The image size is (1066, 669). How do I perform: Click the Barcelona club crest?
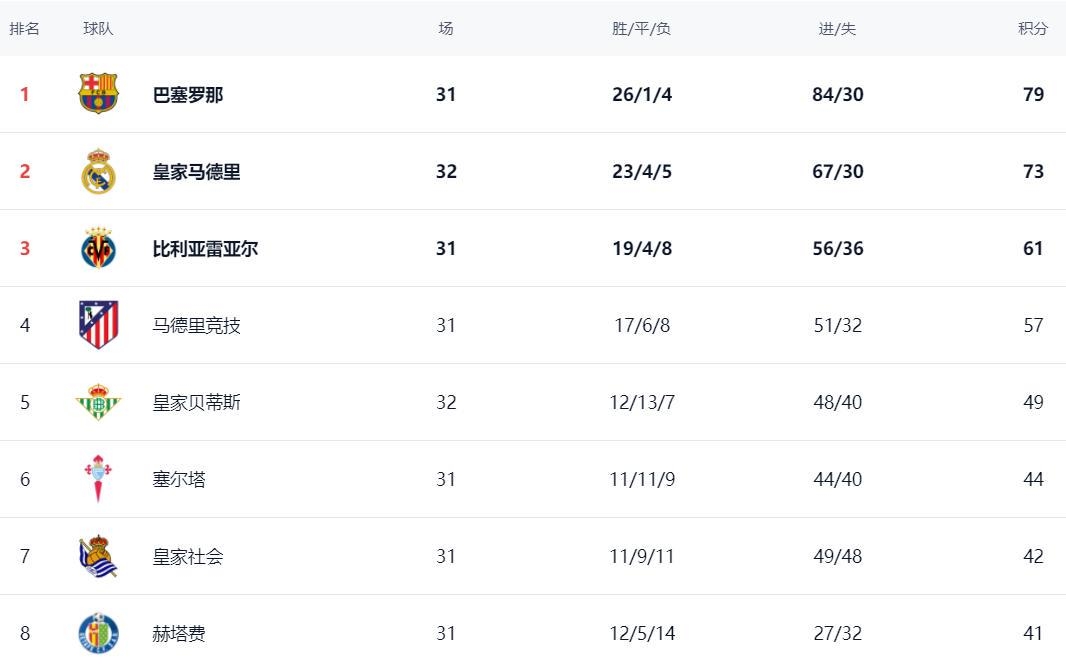[x=98, y=94]
